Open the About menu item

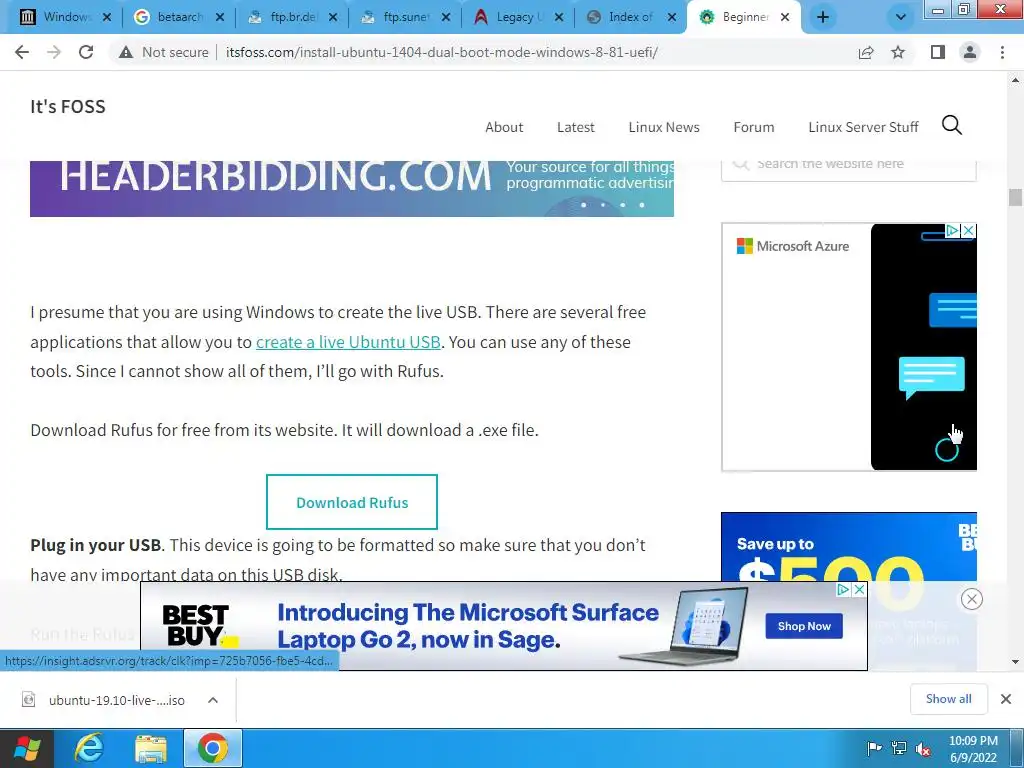pyautogui.click(x=504, y=127)
